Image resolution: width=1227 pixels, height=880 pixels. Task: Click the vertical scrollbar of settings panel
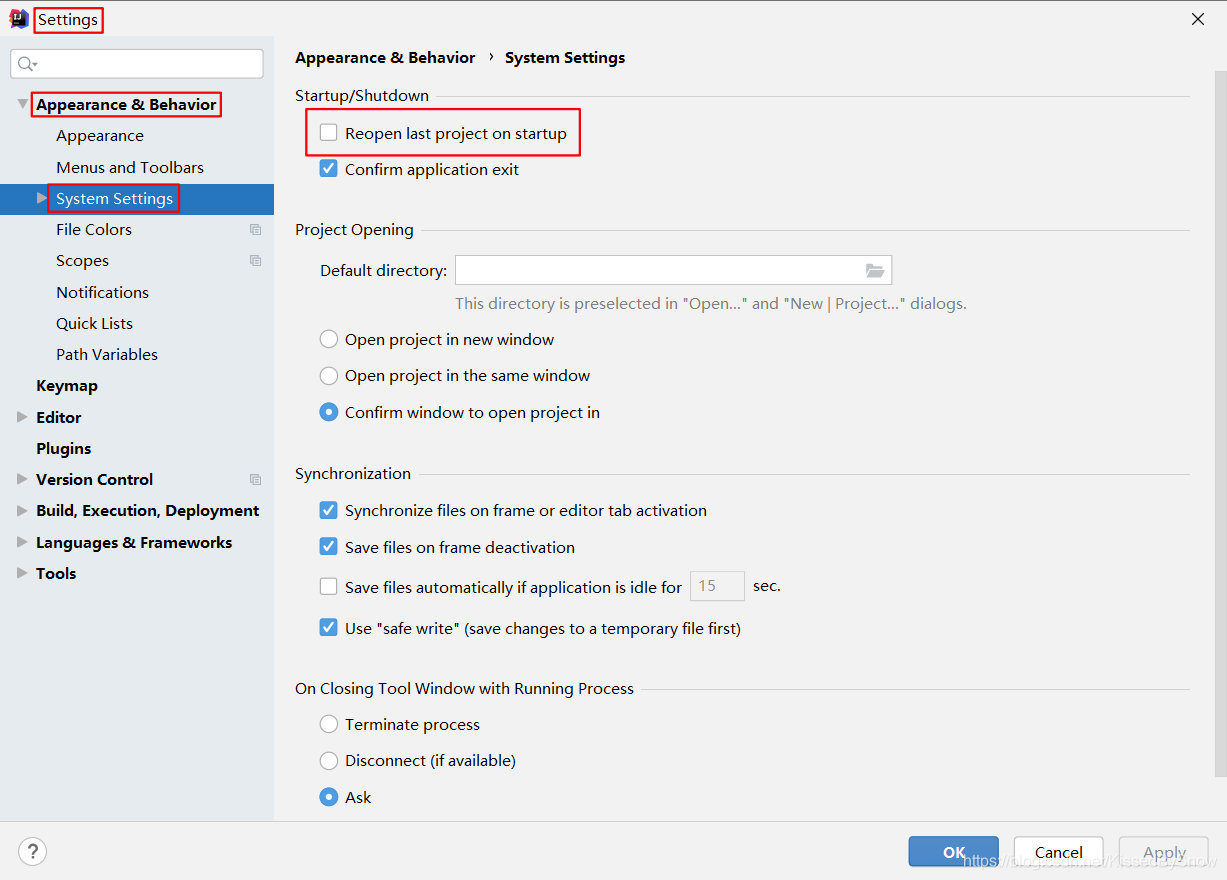tap(1220, 423)
